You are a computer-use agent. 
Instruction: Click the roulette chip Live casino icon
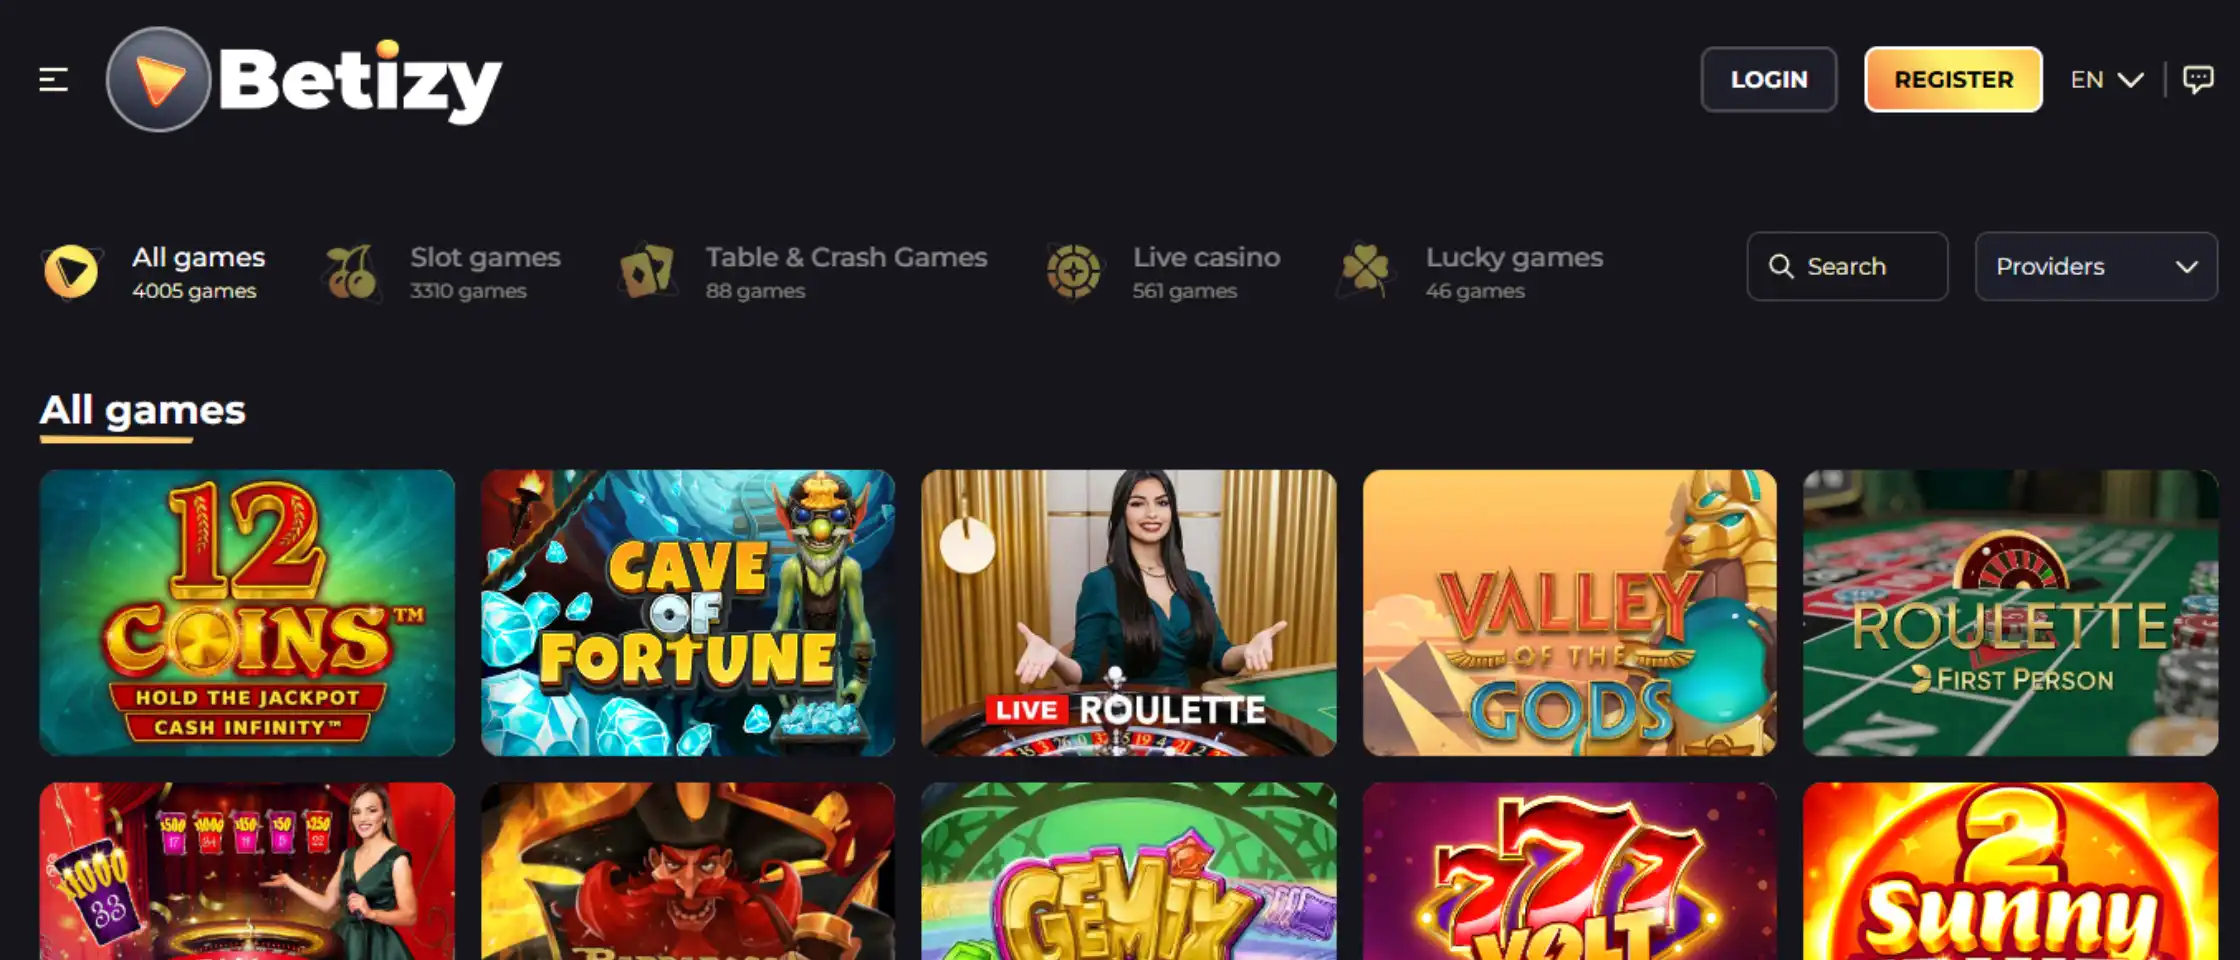1073,272
